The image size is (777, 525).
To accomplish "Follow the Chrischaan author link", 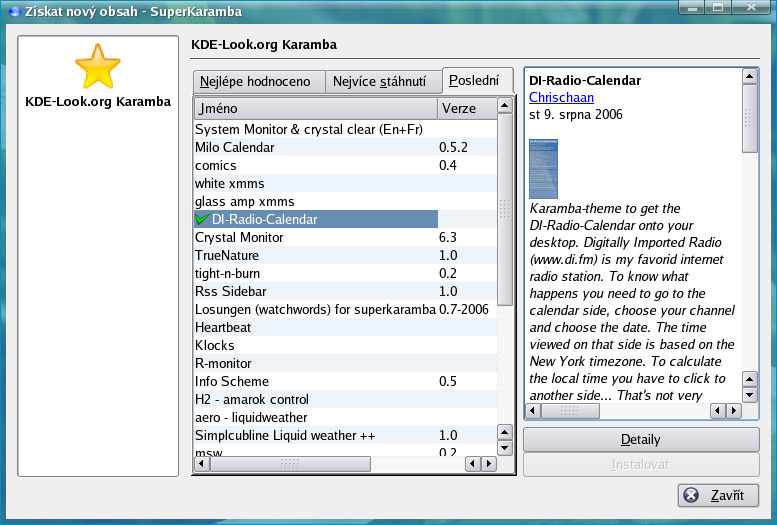I will click(561, 97).
